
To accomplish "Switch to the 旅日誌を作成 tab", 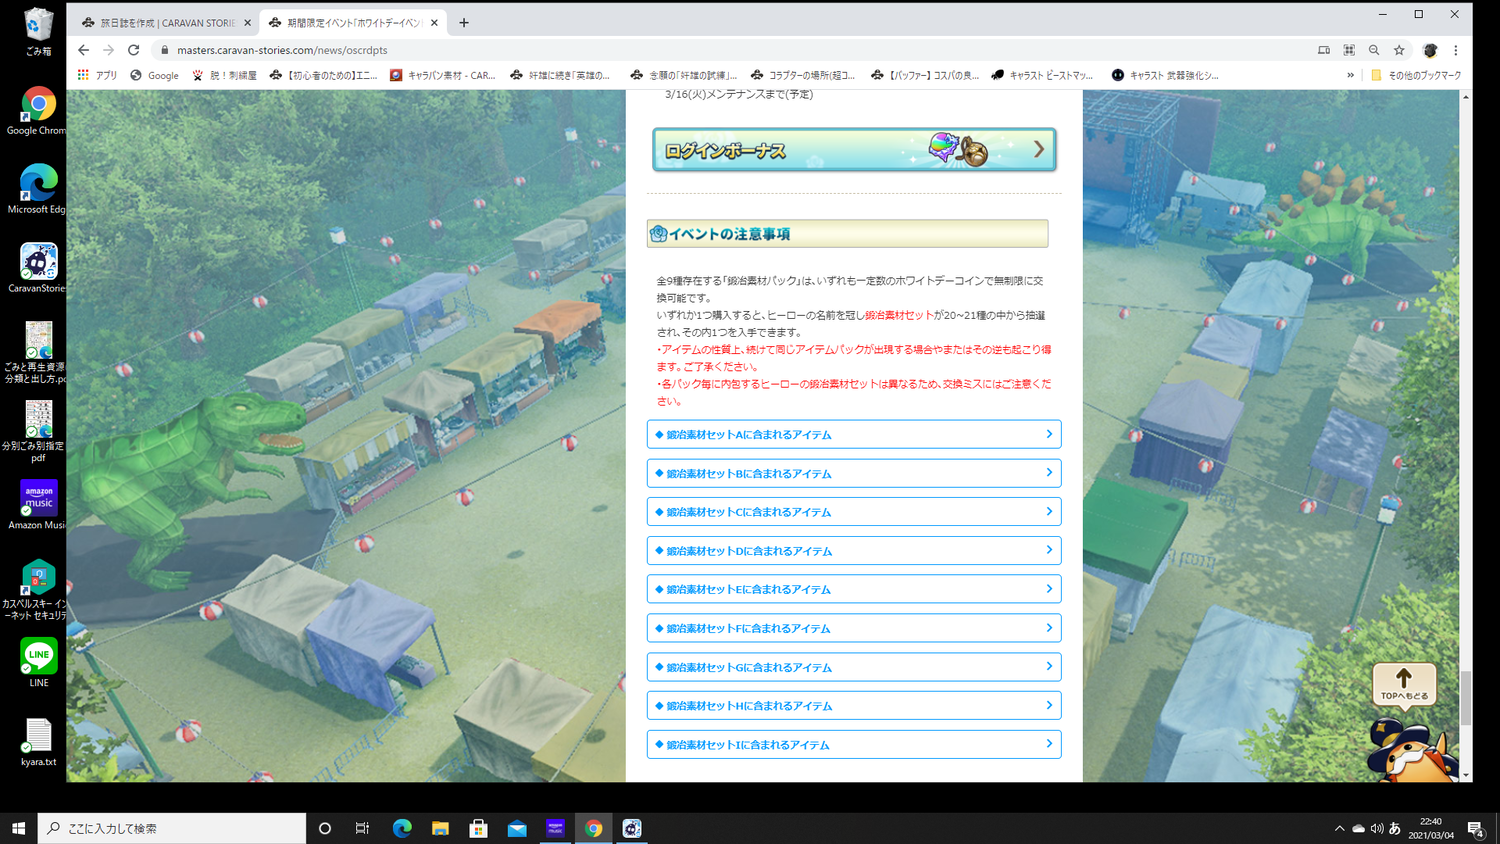I will click(165, 22).
